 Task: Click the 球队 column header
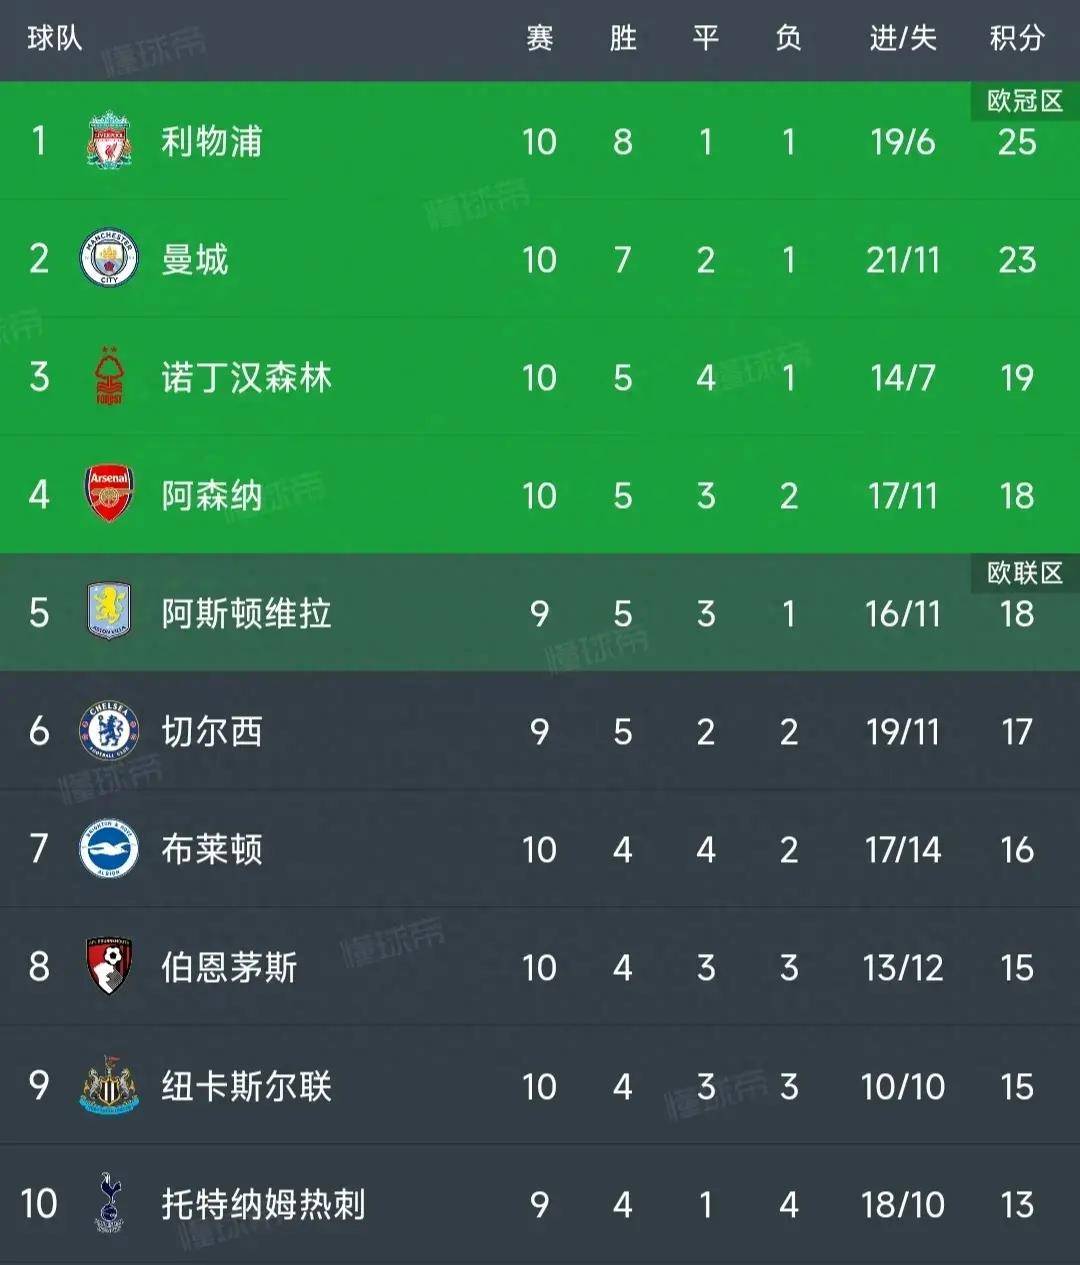55,38
